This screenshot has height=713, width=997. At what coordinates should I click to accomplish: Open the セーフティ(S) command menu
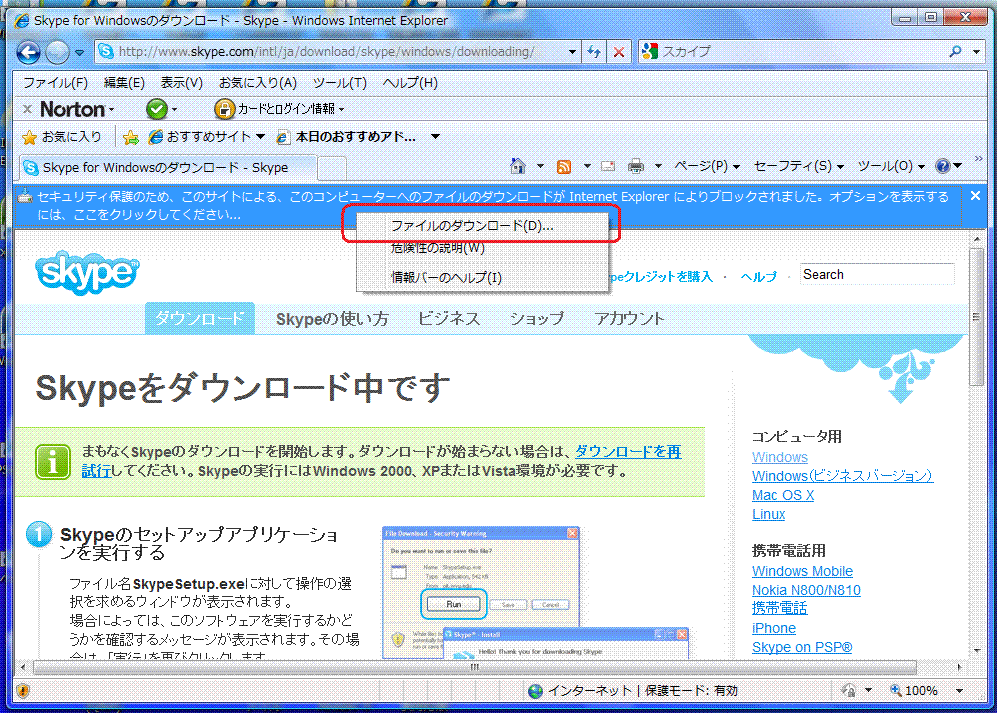[799, 167]
